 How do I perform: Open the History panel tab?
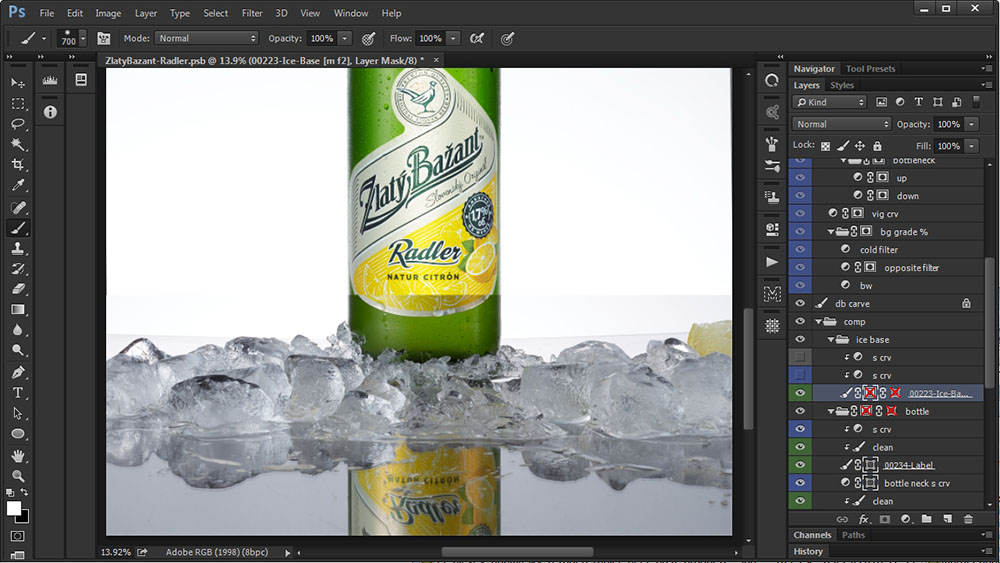pos(808,552)
